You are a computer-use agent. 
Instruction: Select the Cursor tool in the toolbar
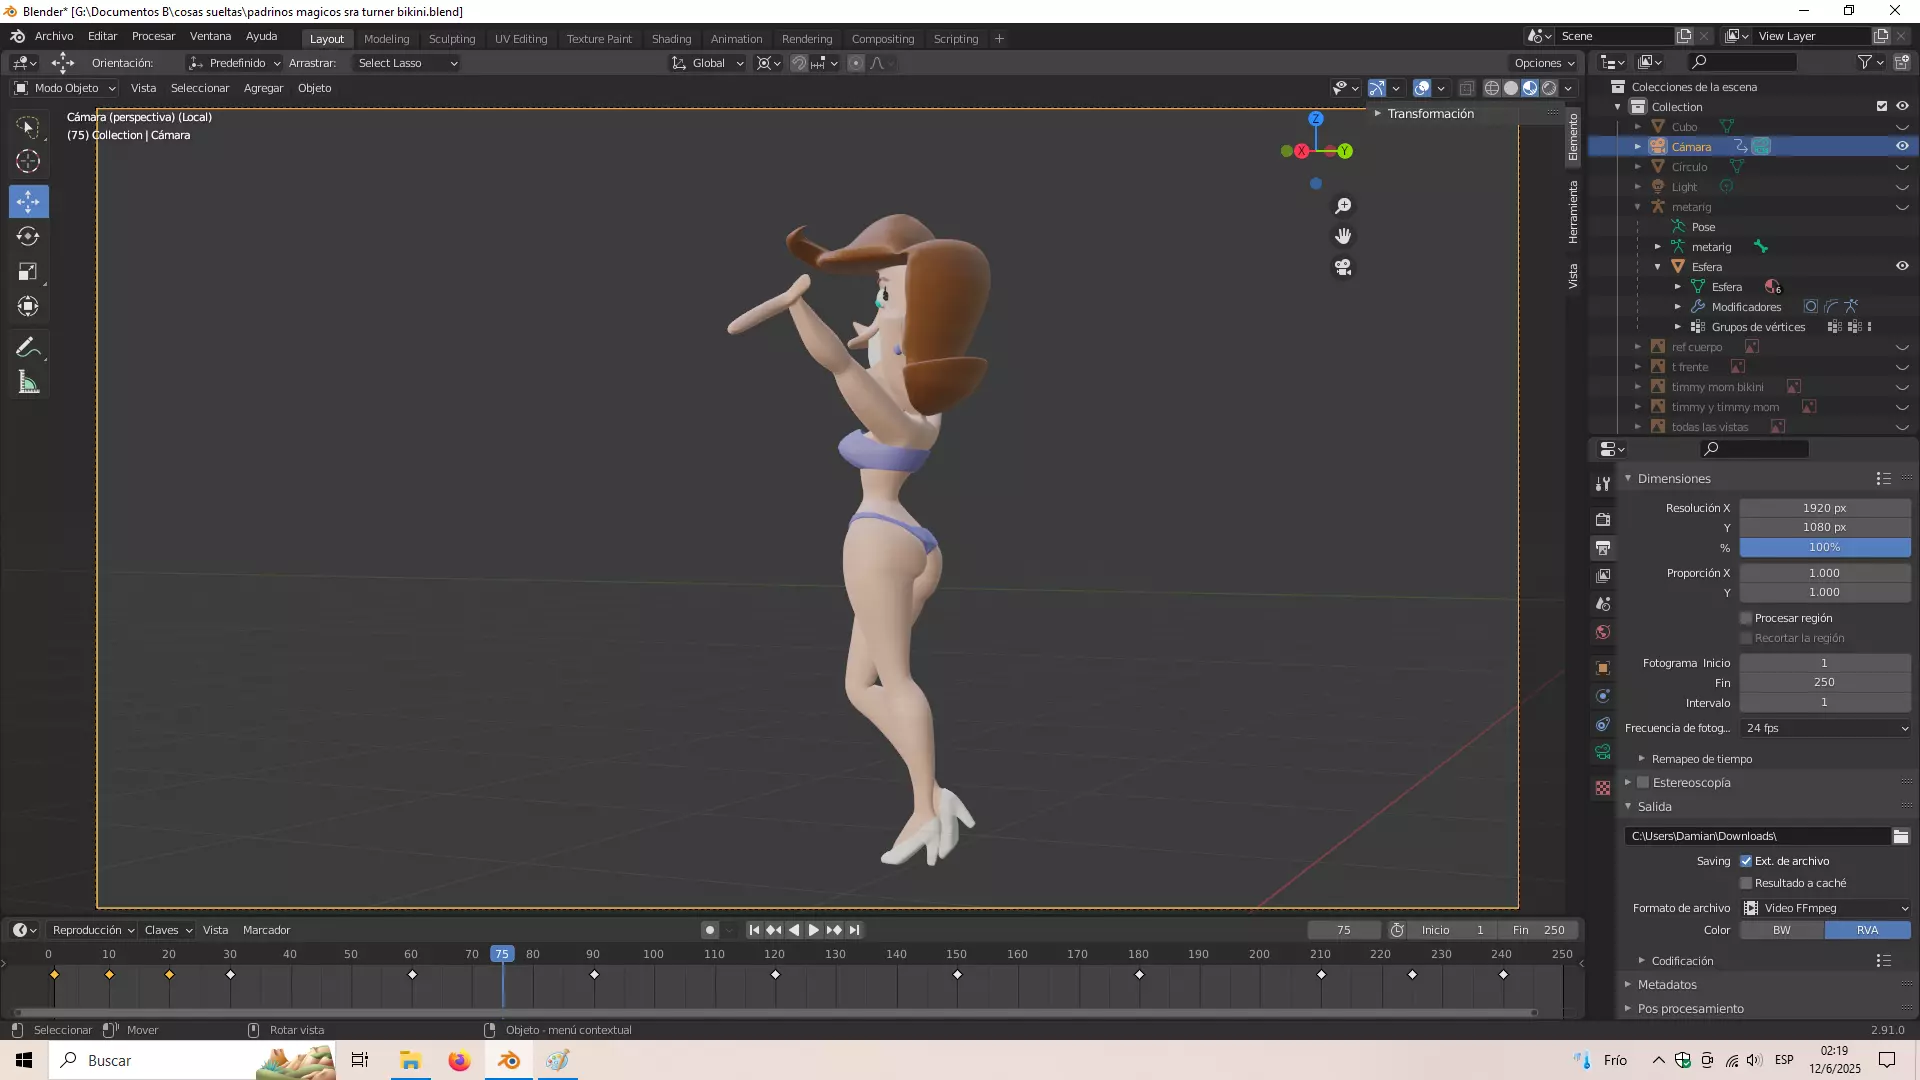(x=28, y=161)
